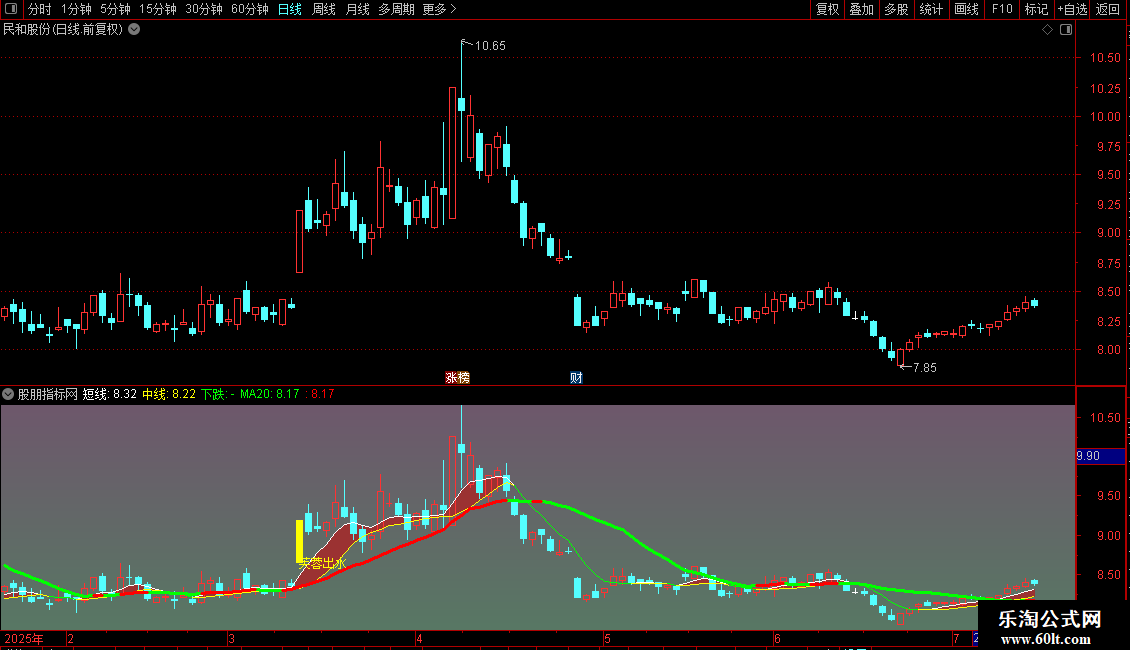Open the 股朋指标网 indicator dropdown arrow
Screen dimensions: 1130x650
coord(8,394)
